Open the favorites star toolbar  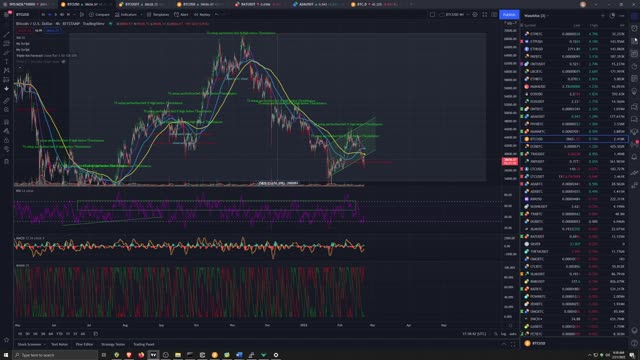coord(6,340)
